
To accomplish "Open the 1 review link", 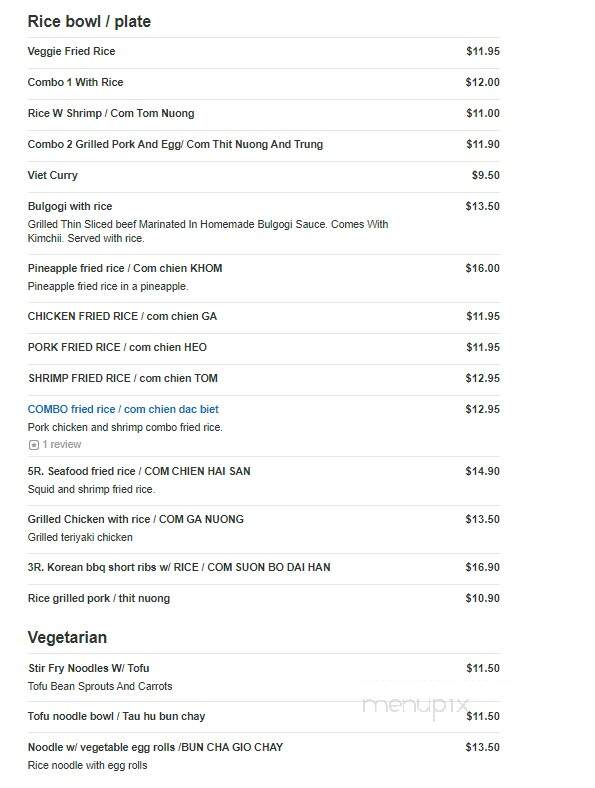I will pyautogui.click(x=61, y=445).
